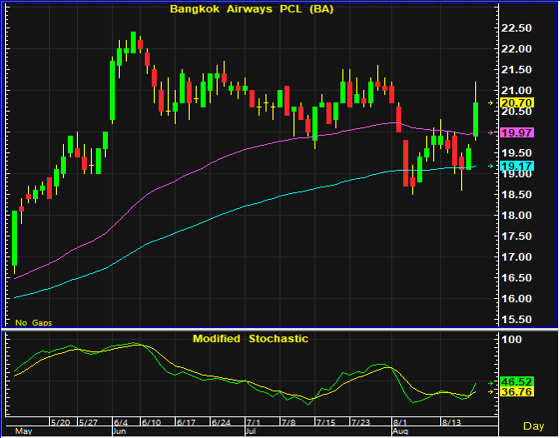This screenshot has height=438, width=560.
Task: Click the magenta 19.97 moving average label
Action: click(517, 133)
